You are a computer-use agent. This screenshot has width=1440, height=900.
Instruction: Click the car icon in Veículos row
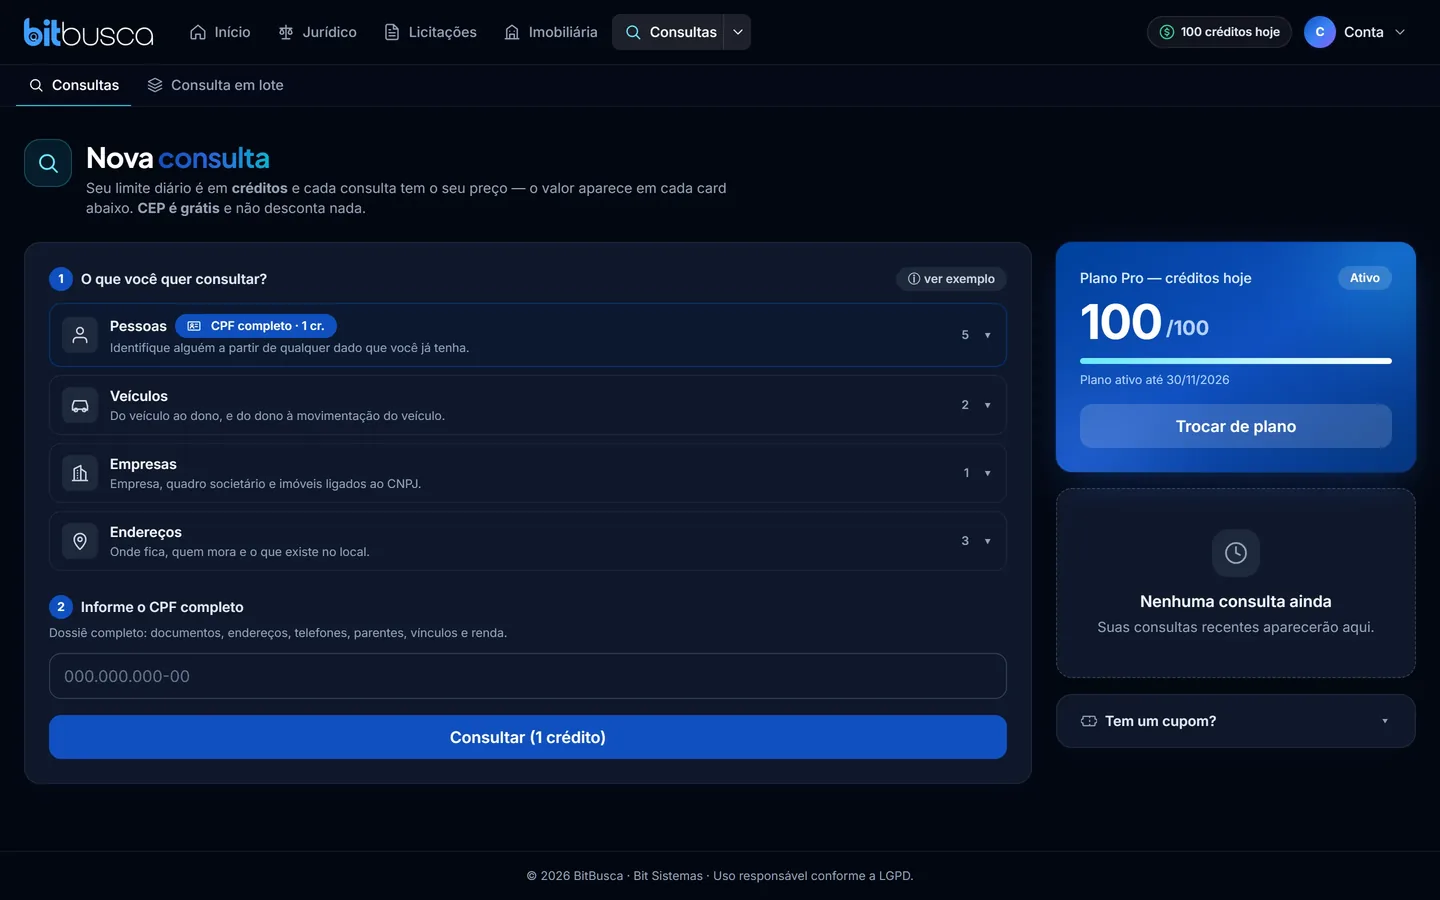click(x=80, y=405)
